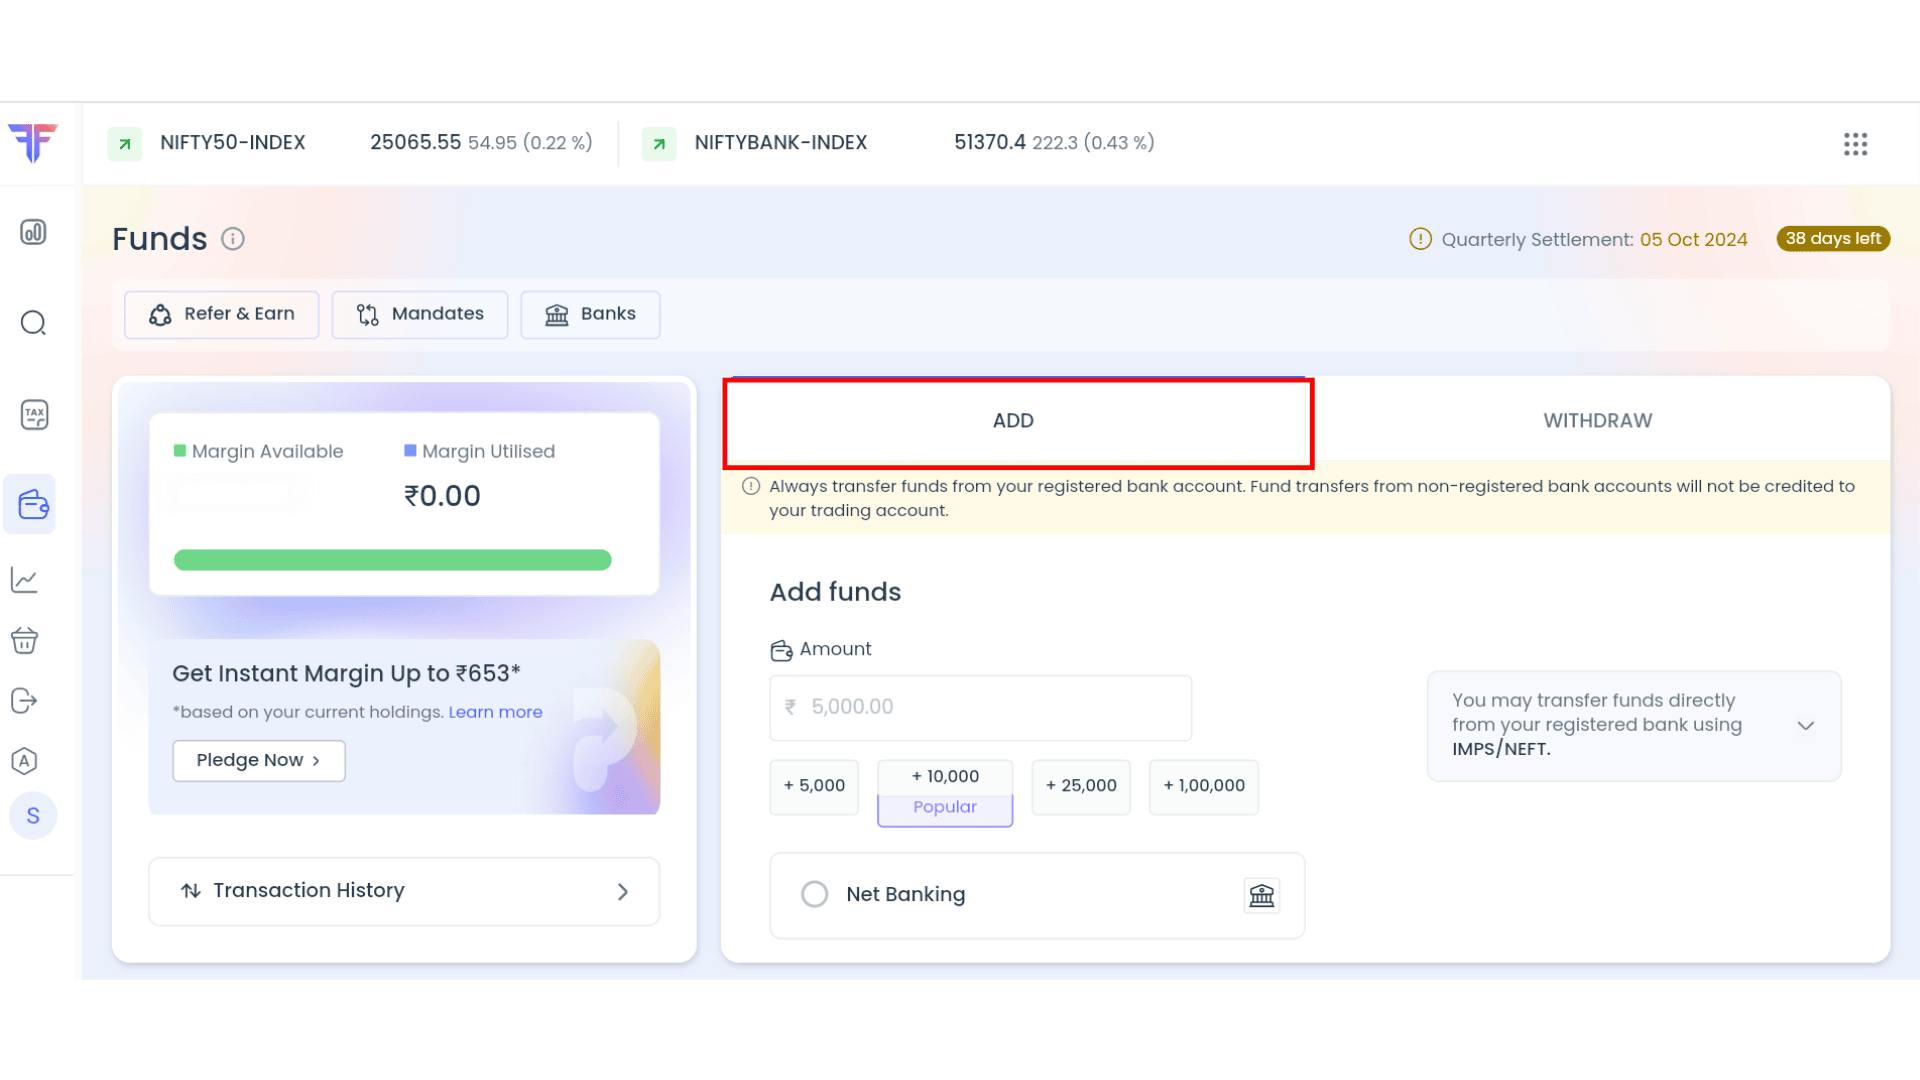Expand the IMPS/NEFT transfer info chevron
Image resolution: width=1920 pixels, height=1080 pixels.
[x=1805, y=726]
